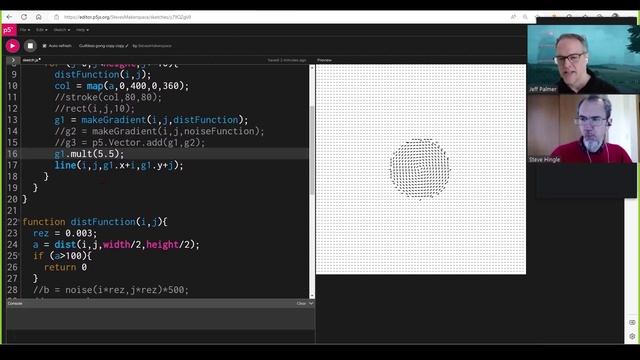Click the read aloud icon in the address bar

pyautogui.click(x=513, y=17)
